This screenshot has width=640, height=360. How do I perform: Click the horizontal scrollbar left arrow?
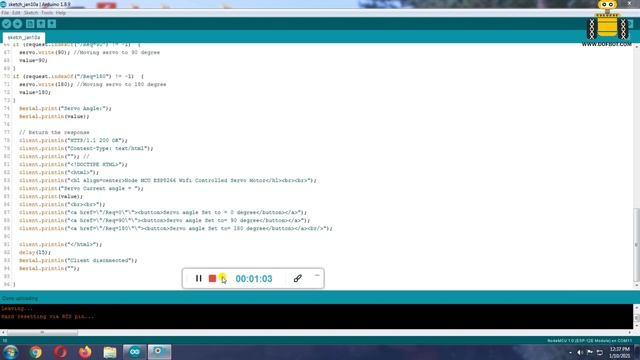[3, 332]
